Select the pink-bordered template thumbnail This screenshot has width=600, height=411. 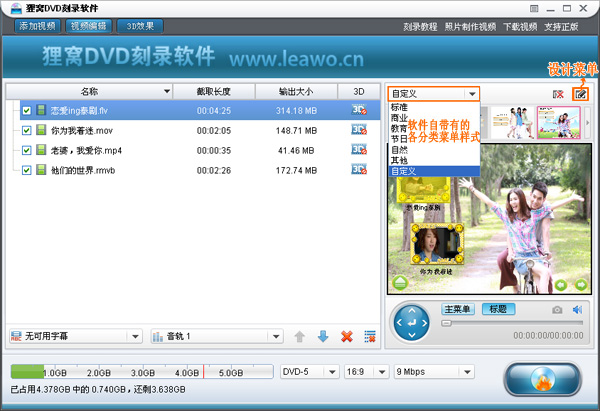[559, 122]
